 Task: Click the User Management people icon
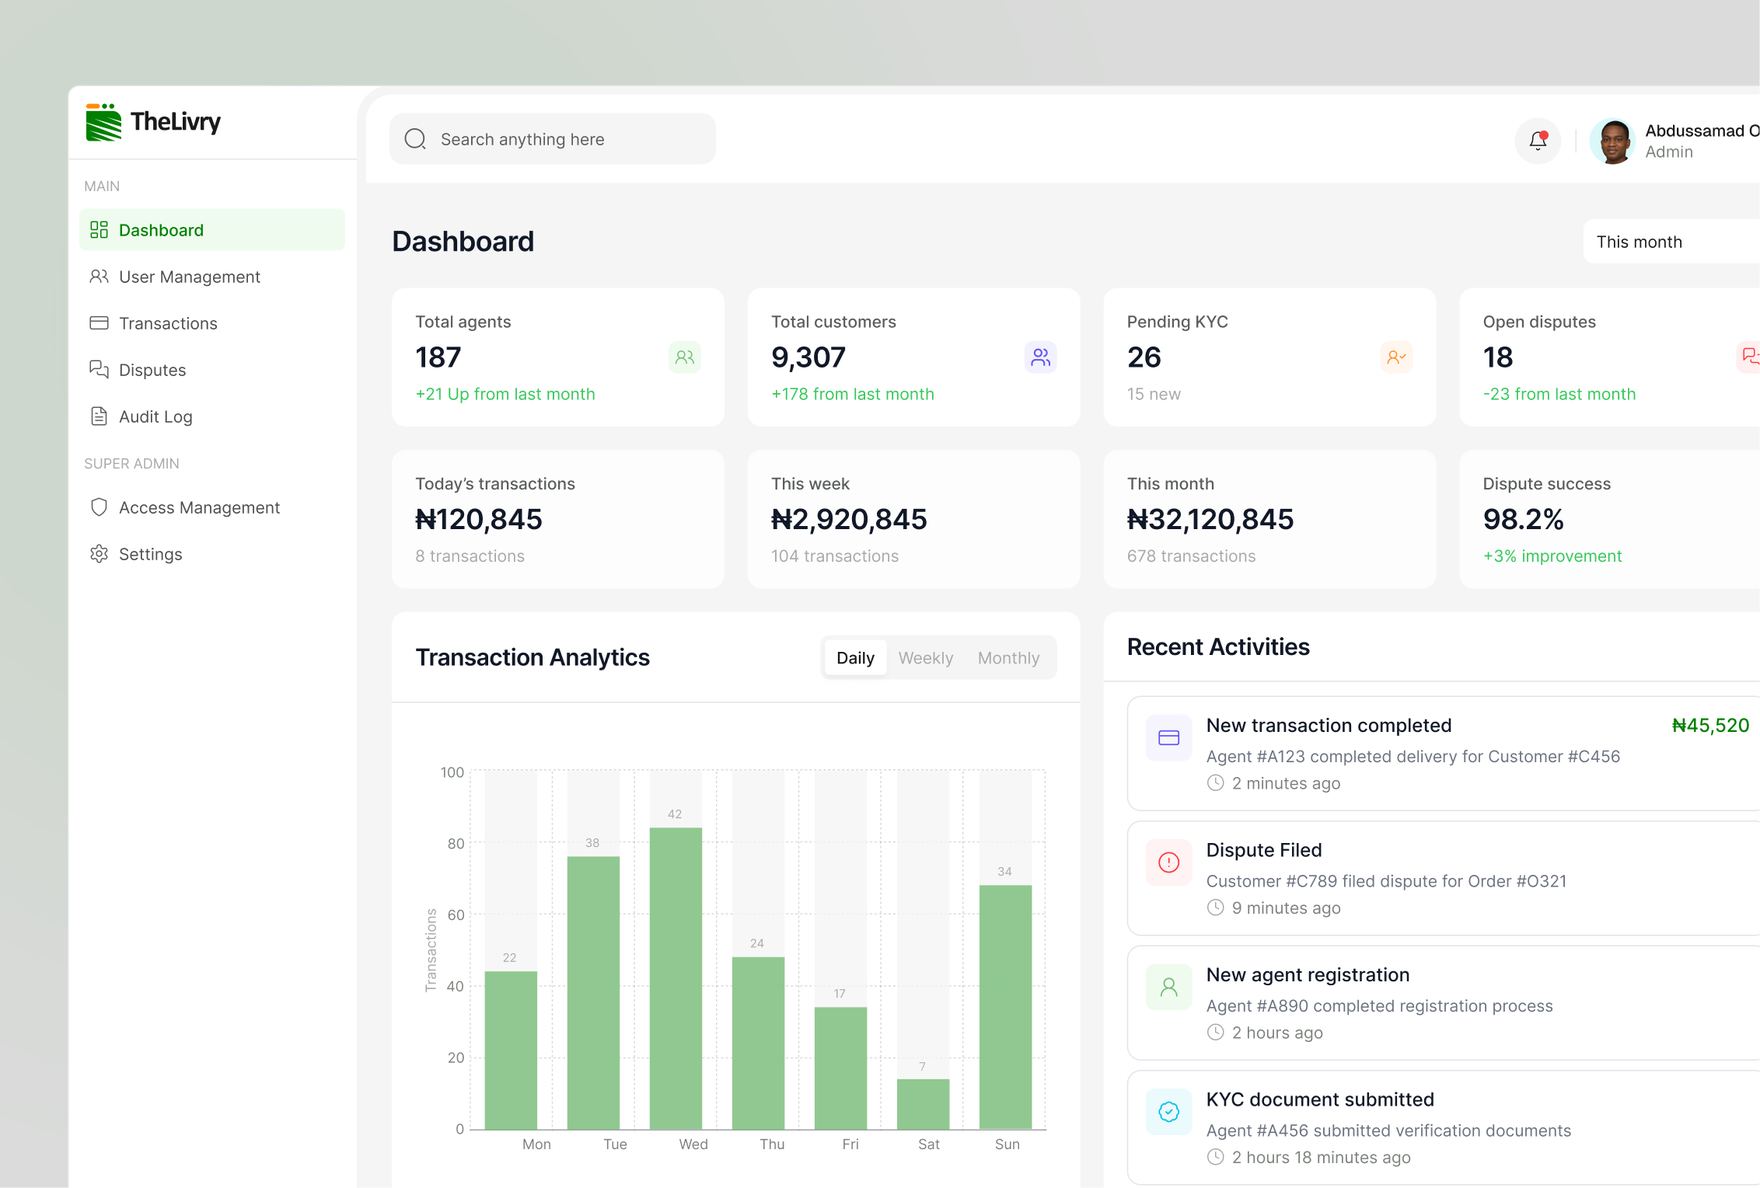[x=99, y=276]
